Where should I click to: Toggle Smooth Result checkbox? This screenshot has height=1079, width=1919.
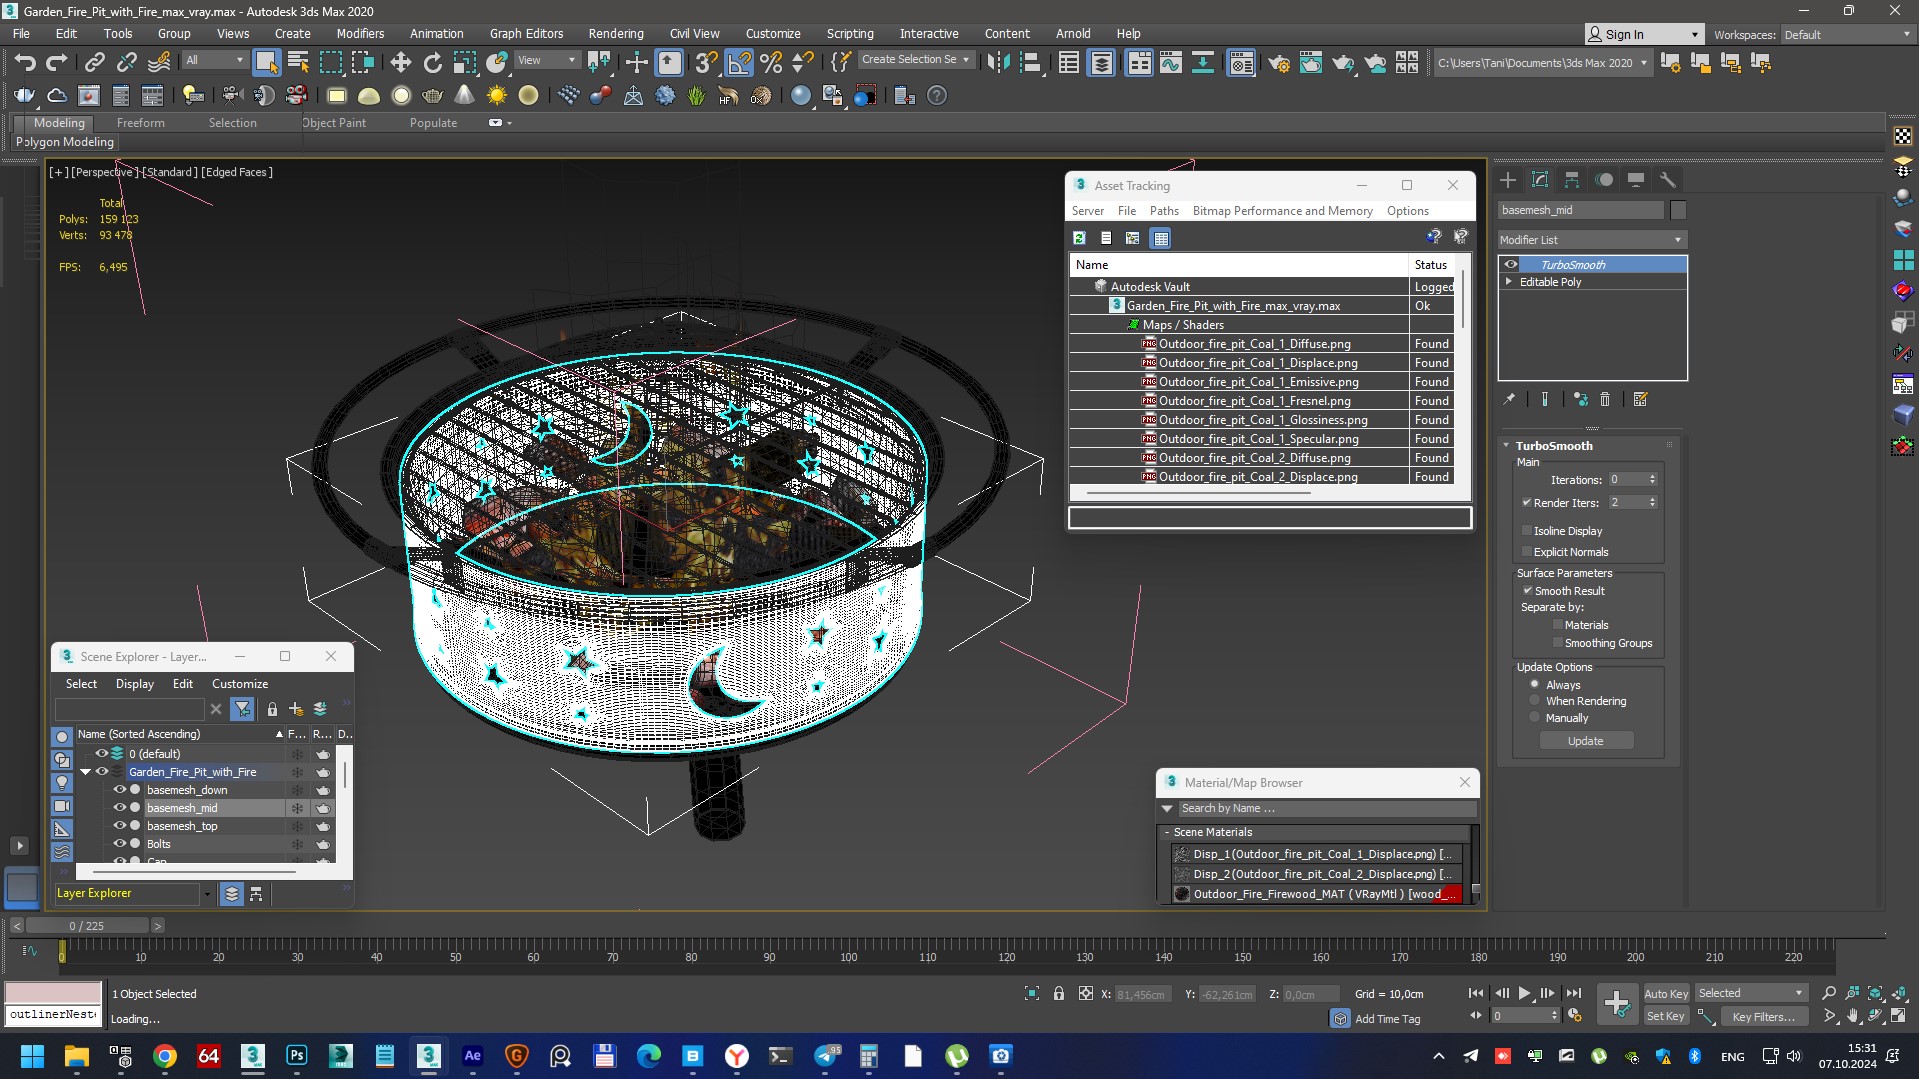pyautogui.click(x=1528, y=591)
